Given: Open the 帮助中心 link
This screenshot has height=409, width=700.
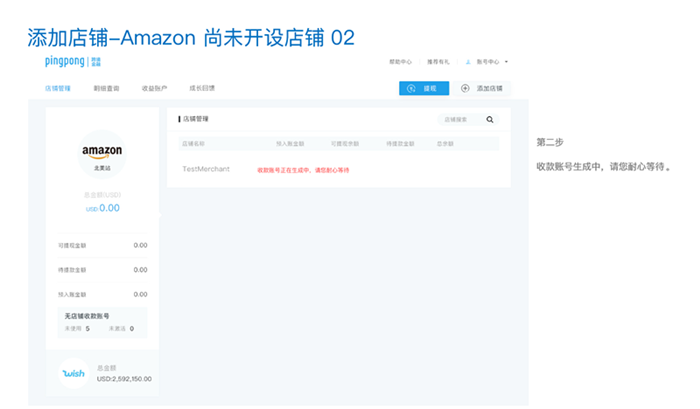Looking at the screenshot, I should [x=400, y=62].
